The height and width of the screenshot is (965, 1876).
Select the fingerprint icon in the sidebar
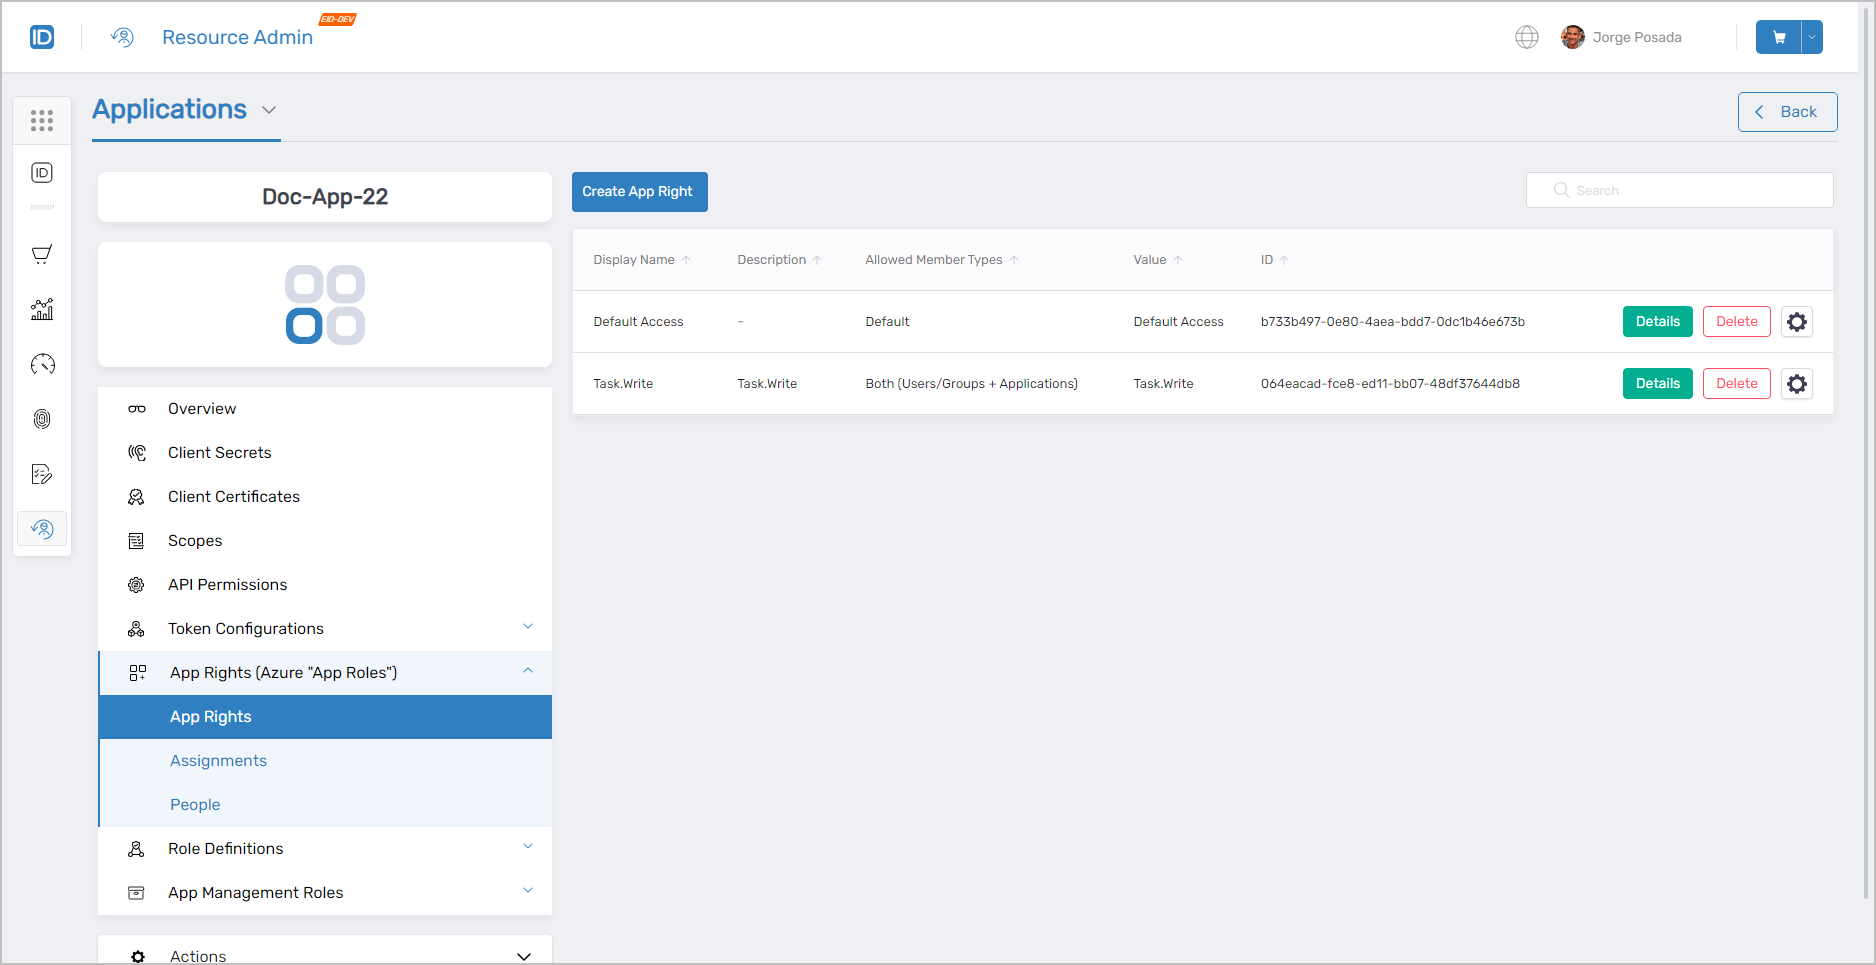click(42, 419)
